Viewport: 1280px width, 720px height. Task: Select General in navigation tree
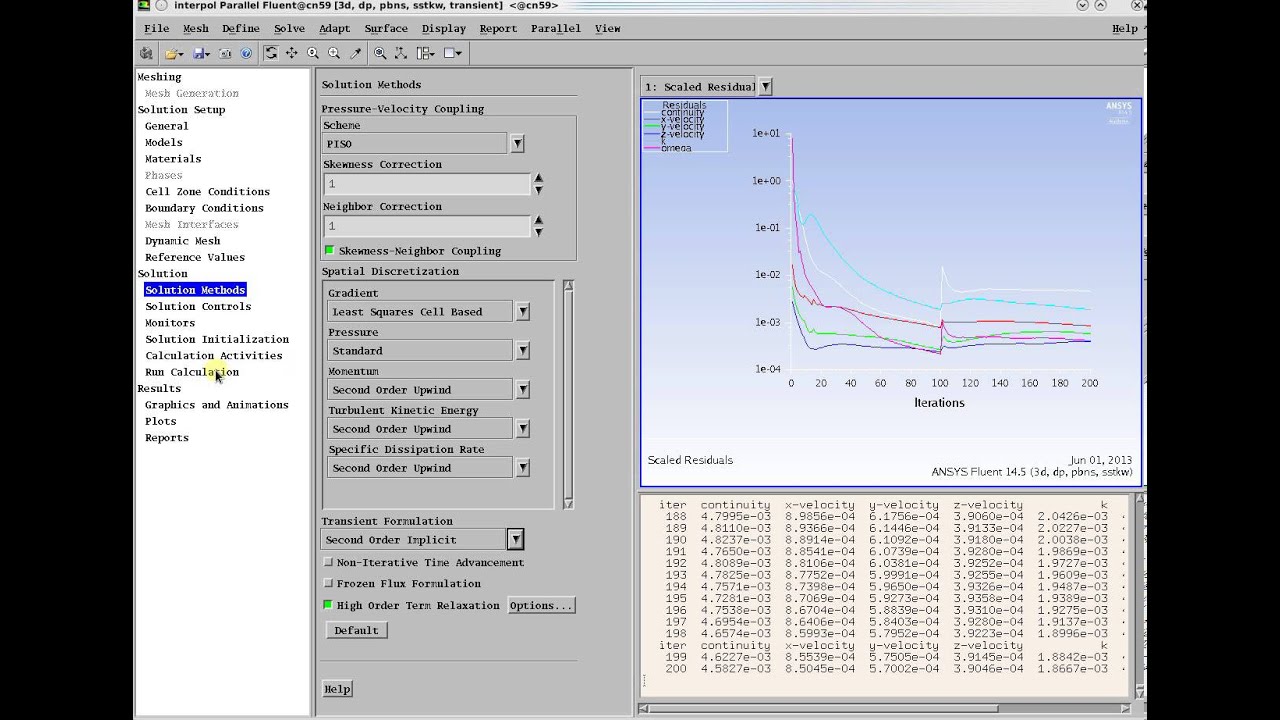click(x=167, y=126)
